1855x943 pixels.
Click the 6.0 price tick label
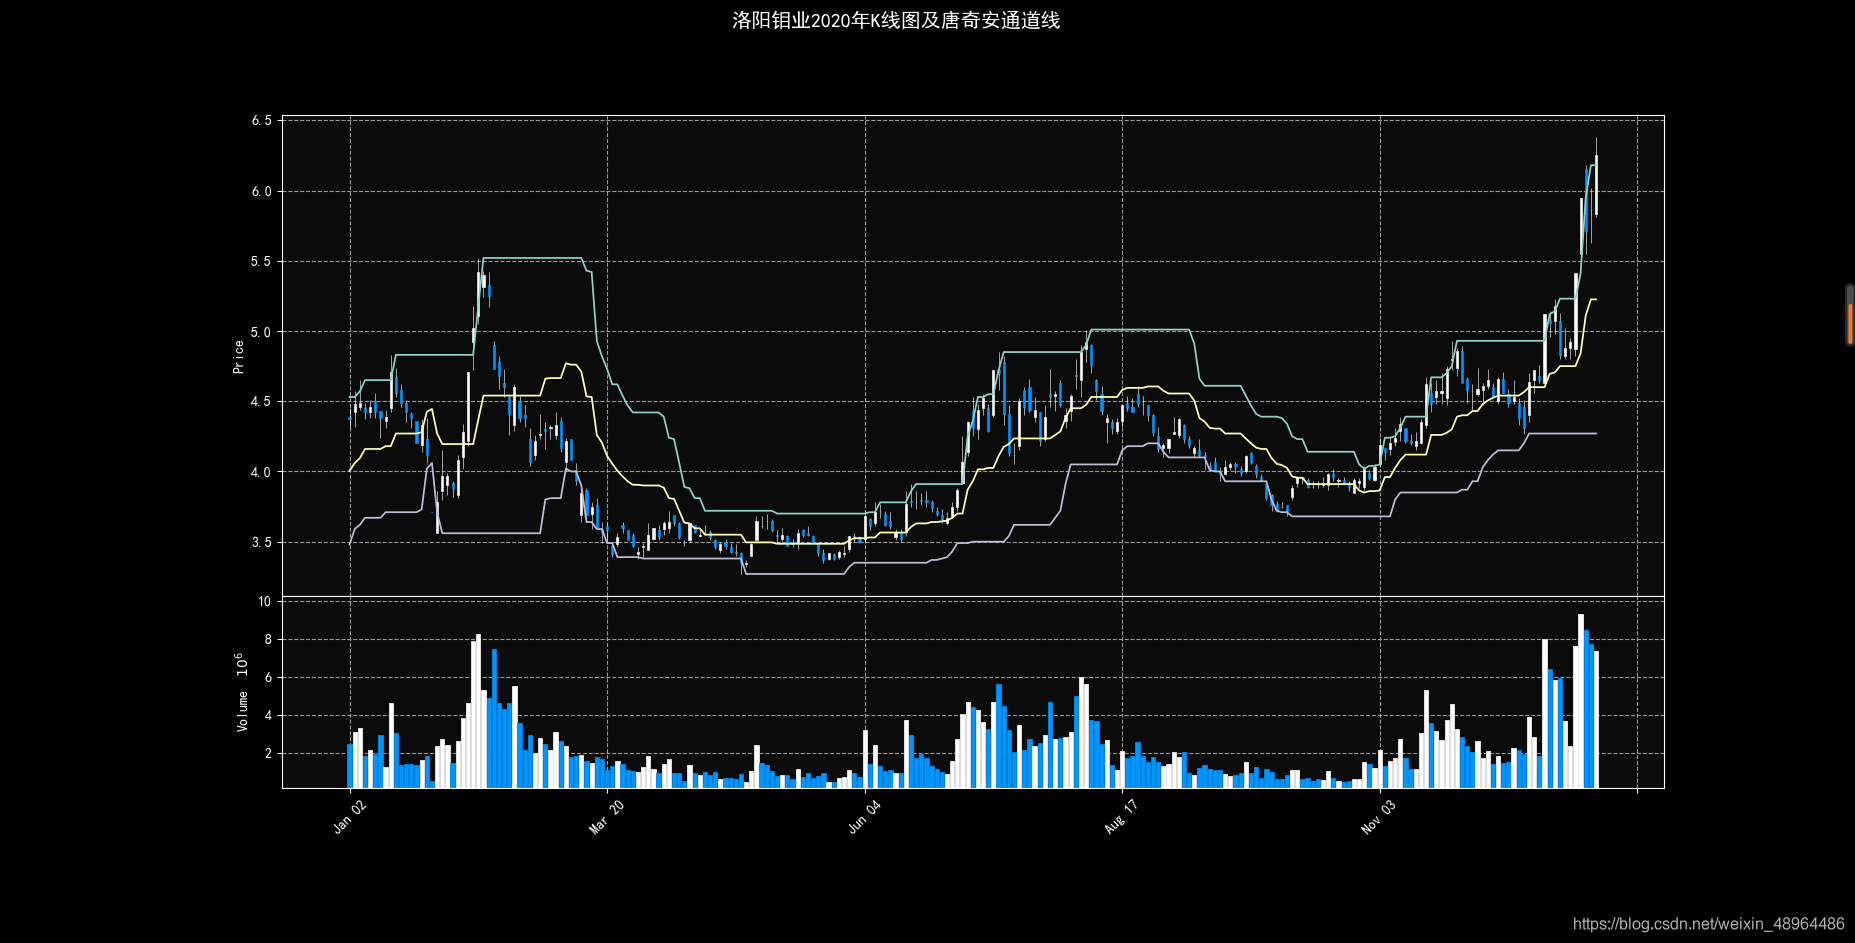point(261,192)
